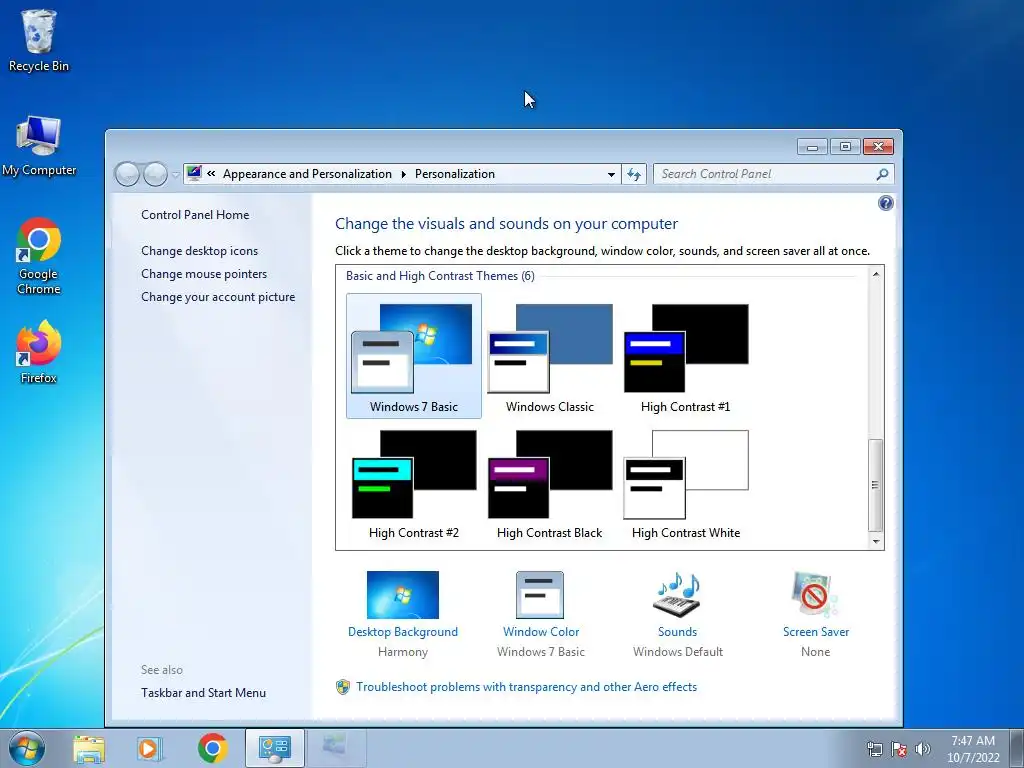Open the Action Center flag icon
Viewport: 1024px width, 768px height.
899,749
